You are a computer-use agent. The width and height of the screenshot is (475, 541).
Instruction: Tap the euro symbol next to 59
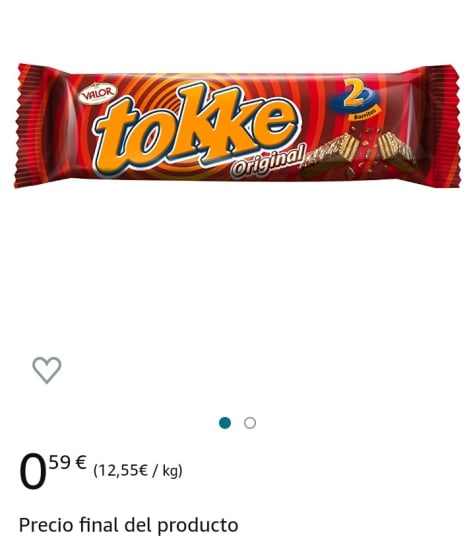[81, 462]
